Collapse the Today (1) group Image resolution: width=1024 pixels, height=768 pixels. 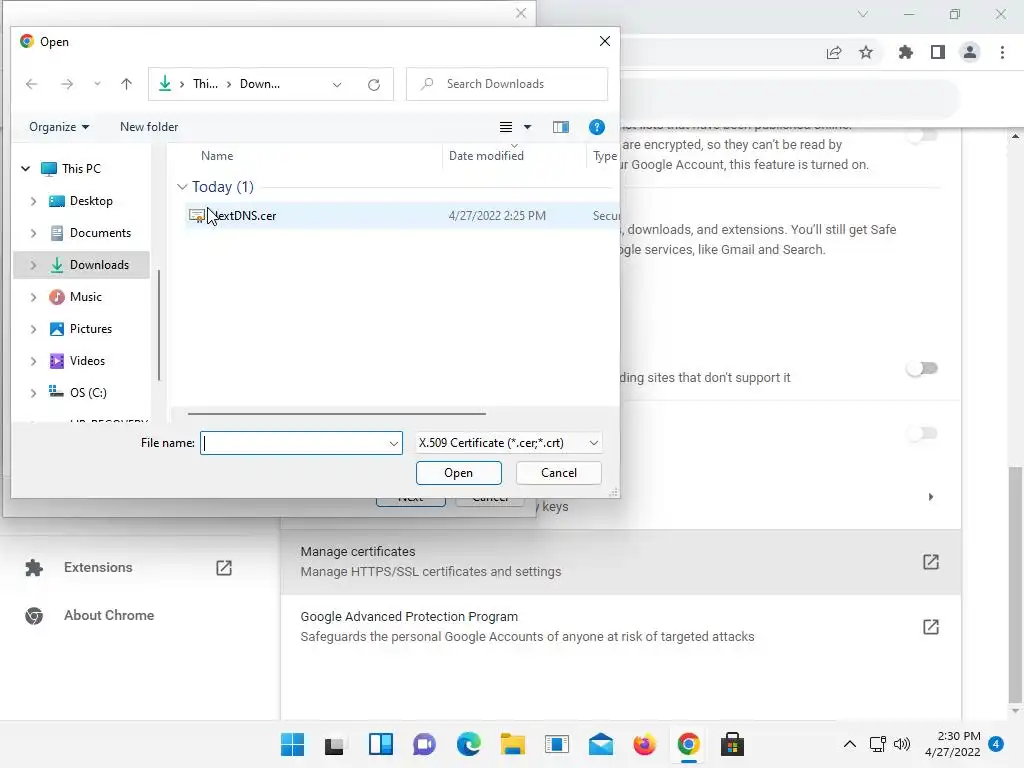click(x=182, y=187)
